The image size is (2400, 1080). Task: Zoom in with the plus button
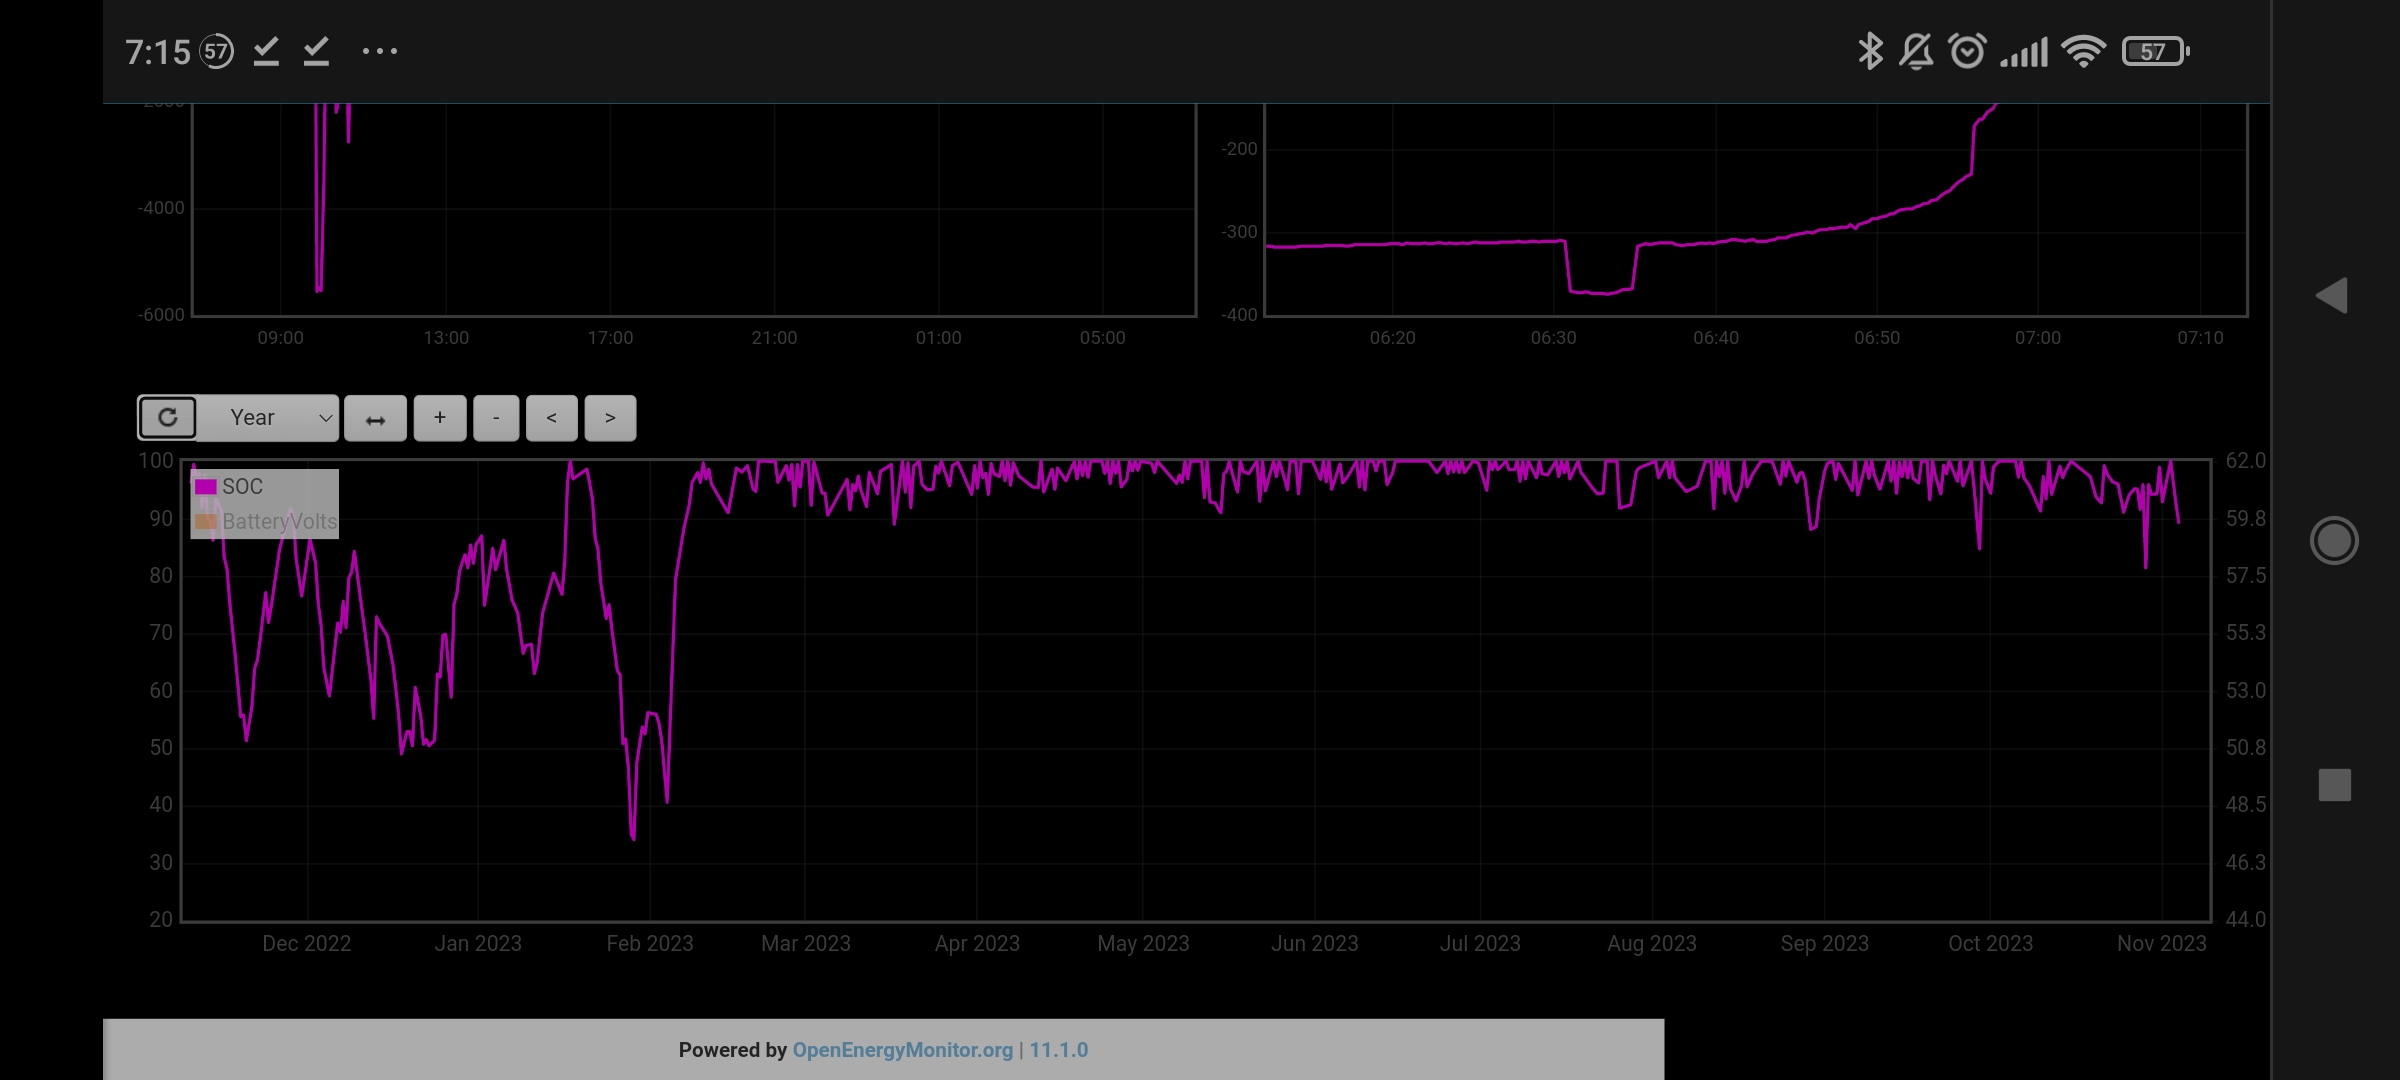440,418
